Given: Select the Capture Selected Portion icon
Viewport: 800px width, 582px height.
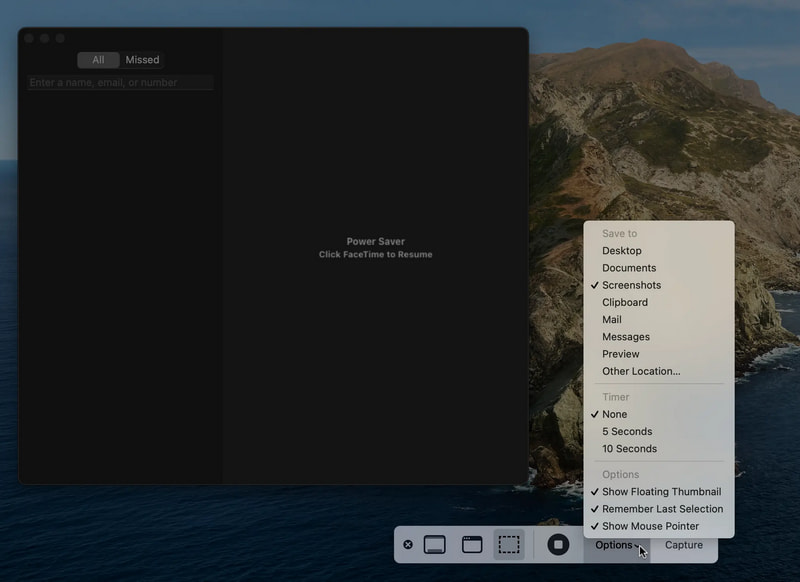Looking at the screenshot, I should 507,545.
